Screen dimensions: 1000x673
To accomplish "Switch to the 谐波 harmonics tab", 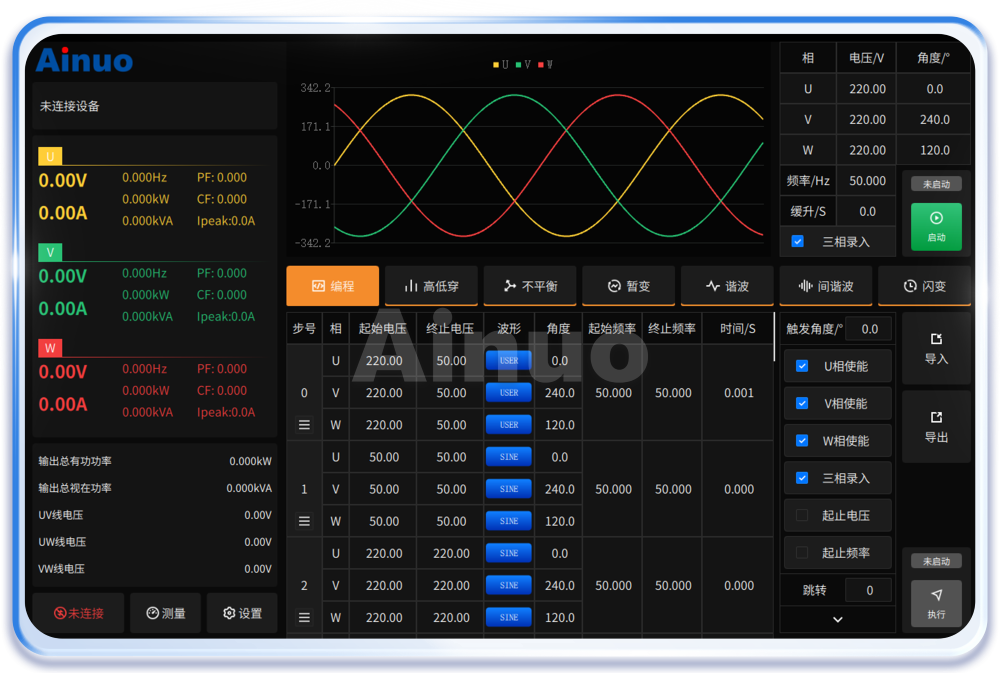I will point(727,286).
